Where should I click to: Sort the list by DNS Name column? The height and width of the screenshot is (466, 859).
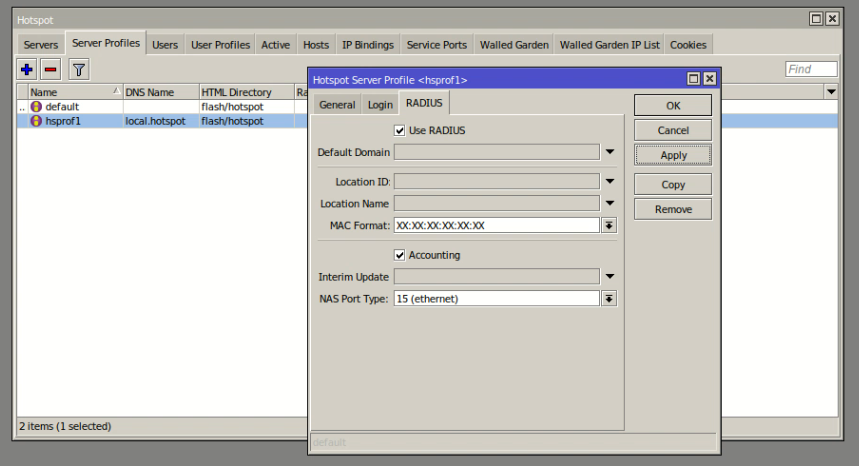159,92
